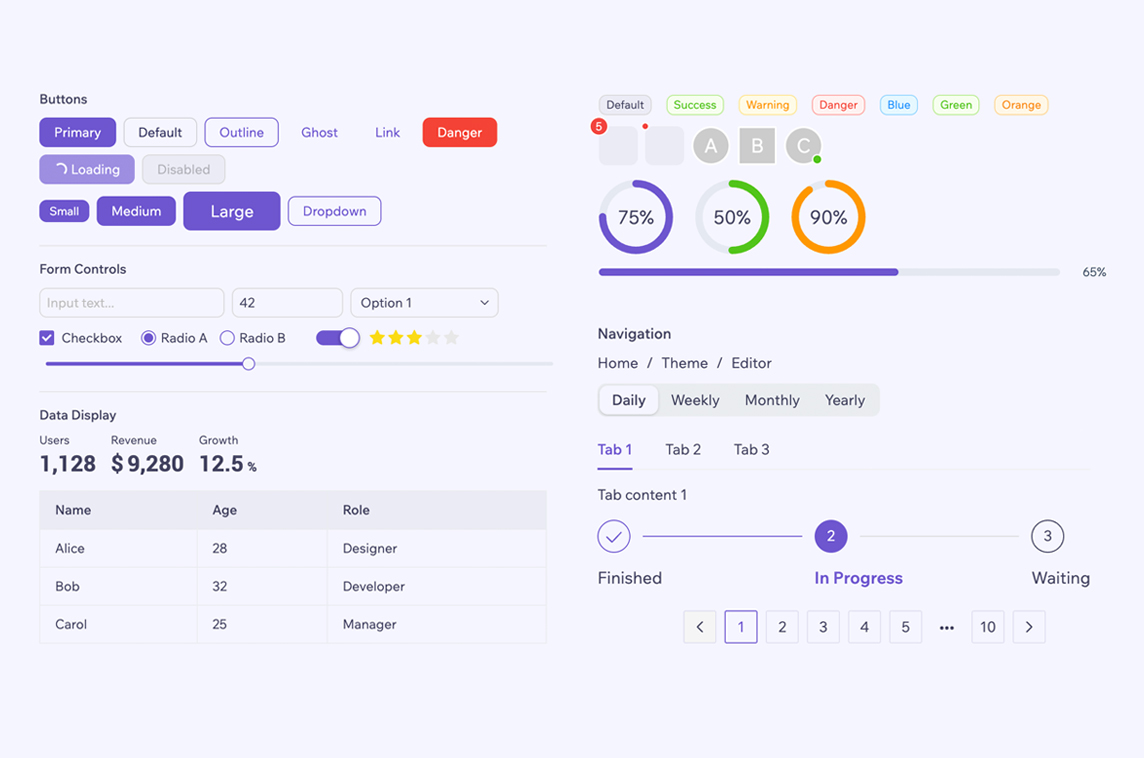Image resolution: width=1144 pixels, height=758 pixels.
Task: Turn off the purple toggle switch
Action: point(337,338)
